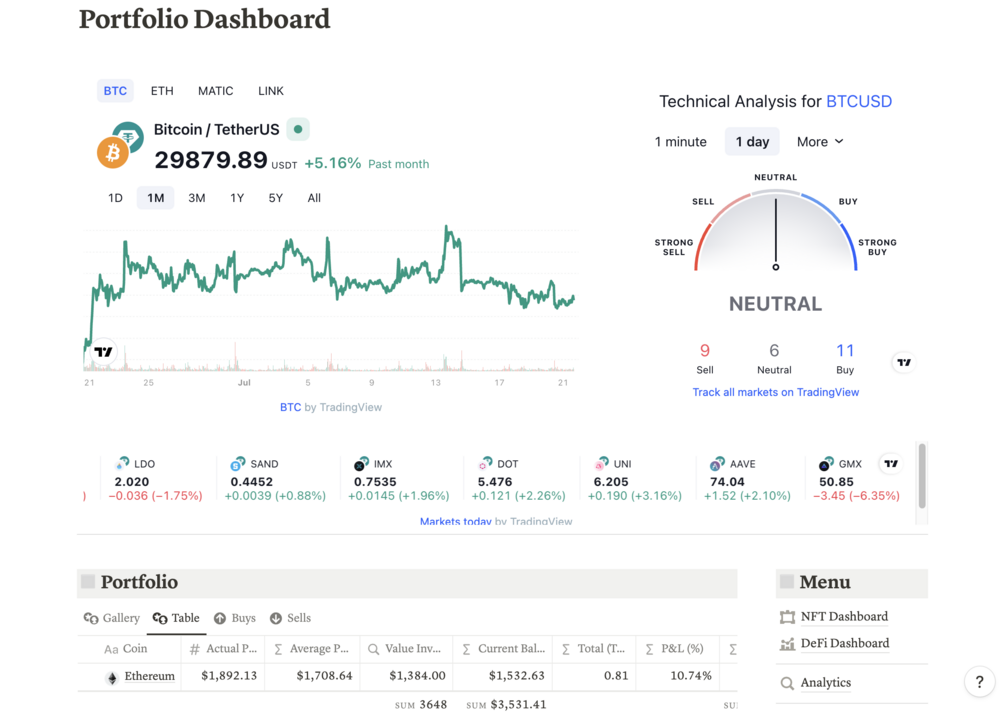Click the ticker strip vertical scrollbar
The image size is (1005, 715).
pos(922,475)
